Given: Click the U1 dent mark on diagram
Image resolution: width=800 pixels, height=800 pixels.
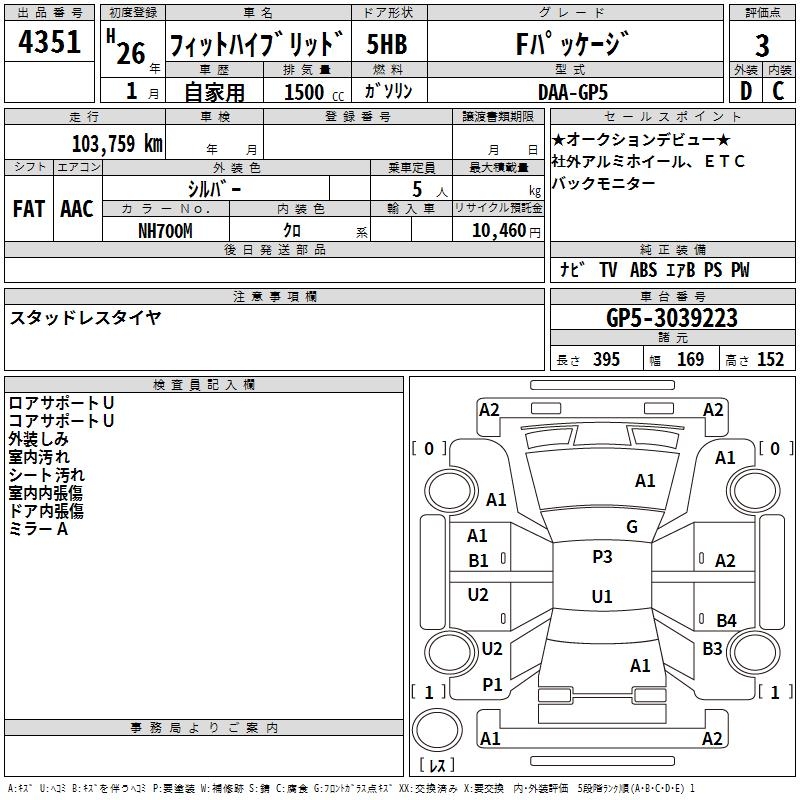Looking at the screenshot, I should point(602,597).
